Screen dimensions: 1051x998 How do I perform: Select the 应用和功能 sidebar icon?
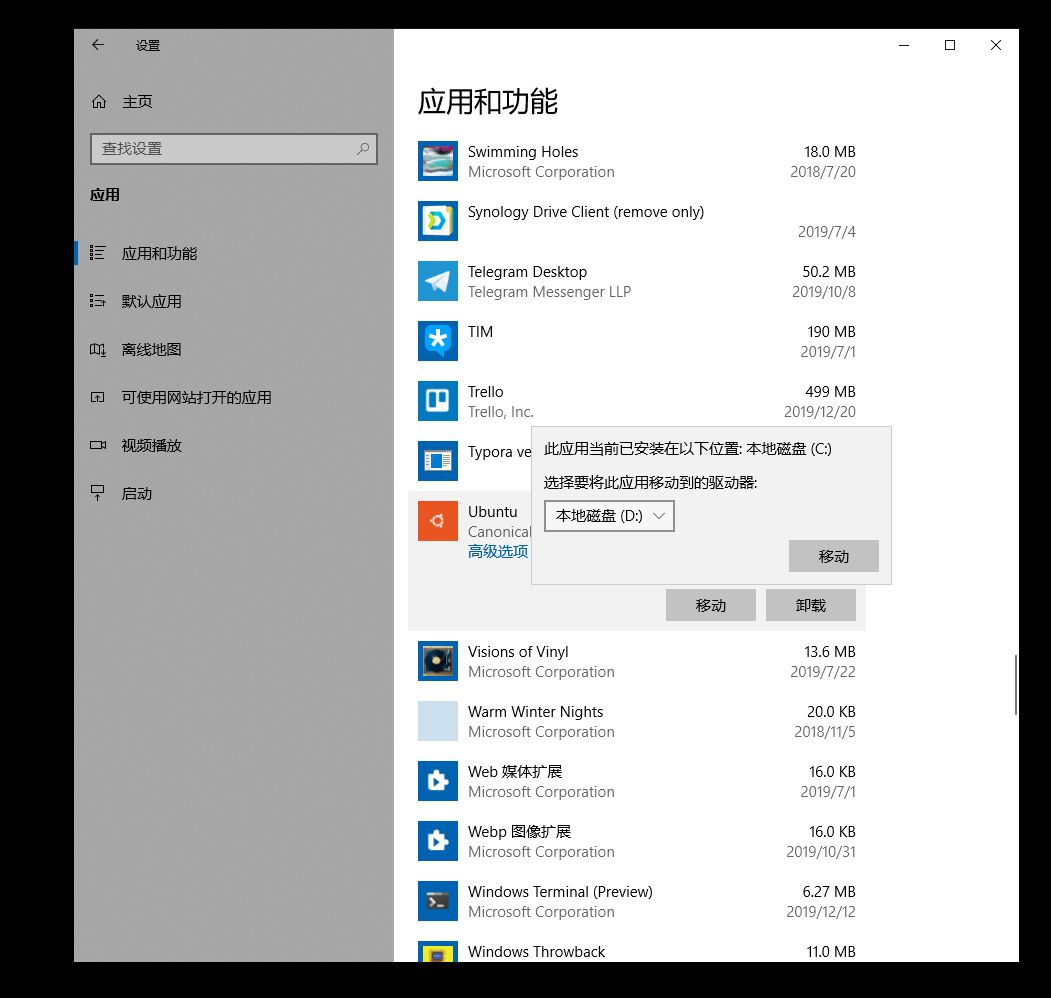coord(98,253)
